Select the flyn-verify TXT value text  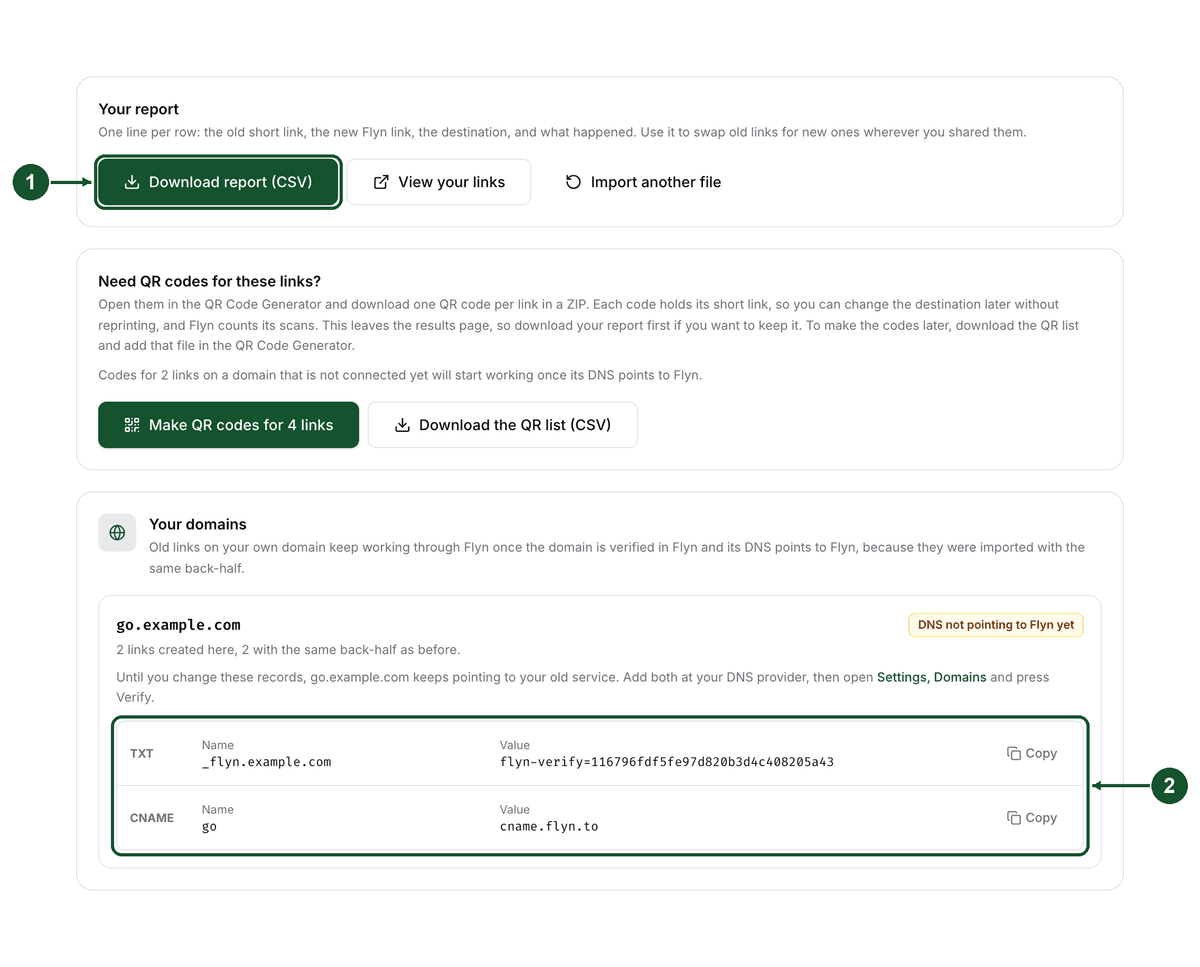click(x=667, y=762)
